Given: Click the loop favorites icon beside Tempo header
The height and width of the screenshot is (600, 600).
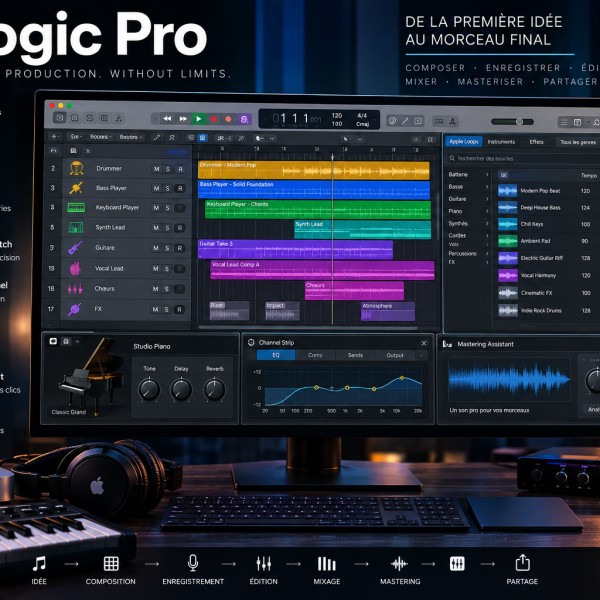Looking at the screenshot, I should tap(504, 175).
